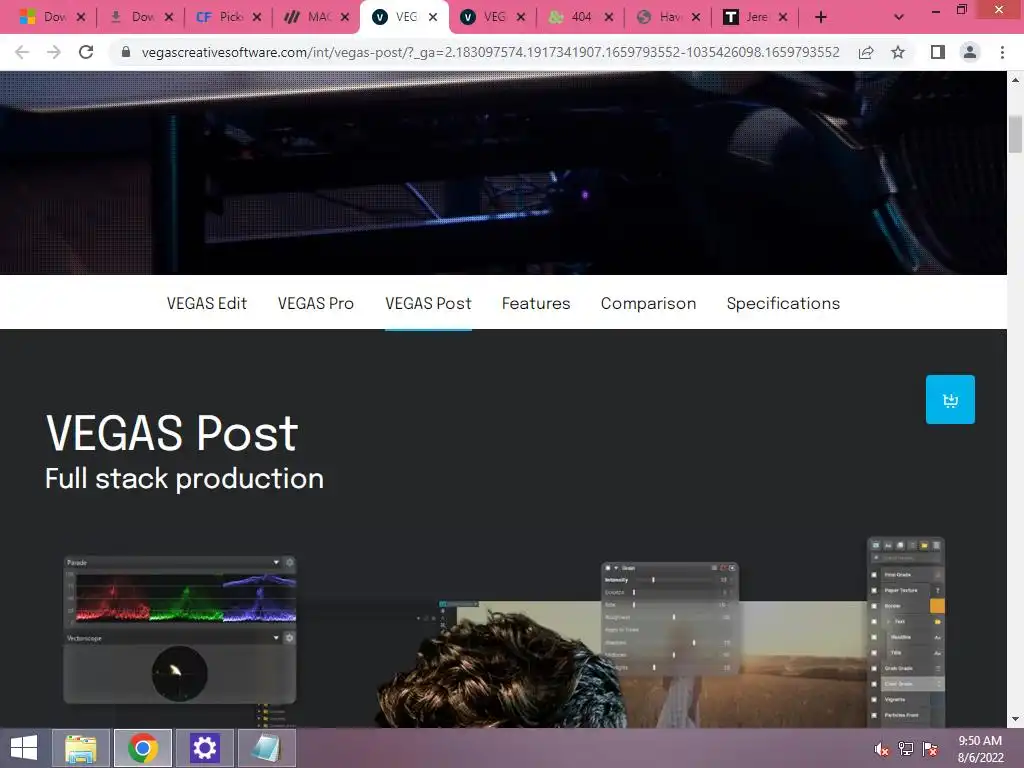Close the active VEG tab
This screenshot has height=768, width=1024.
point(433,17)
